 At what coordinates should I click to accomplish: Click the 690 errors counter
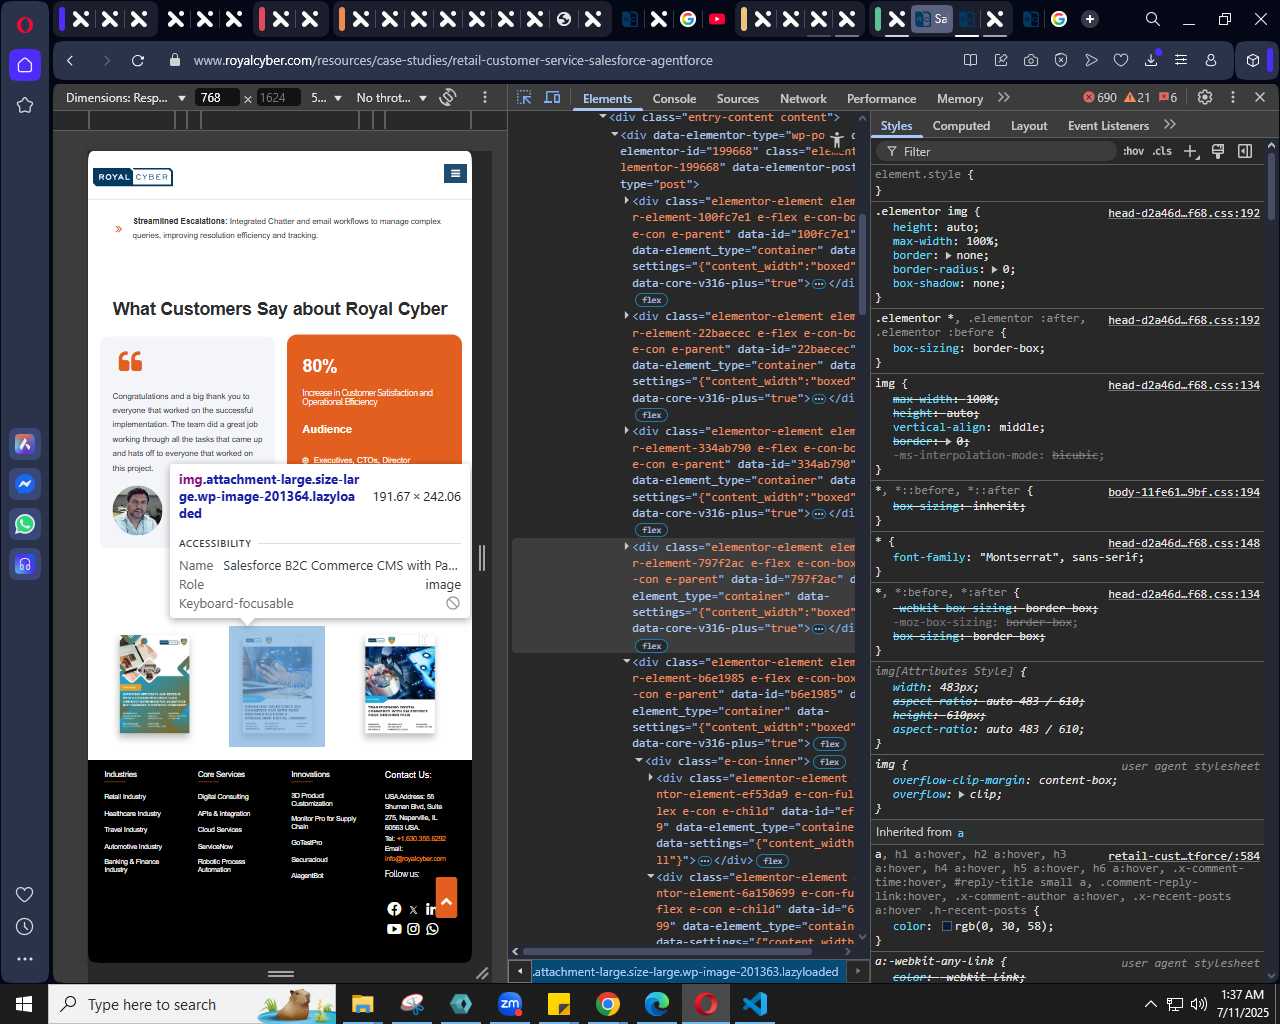click(x=1100, y=98)
